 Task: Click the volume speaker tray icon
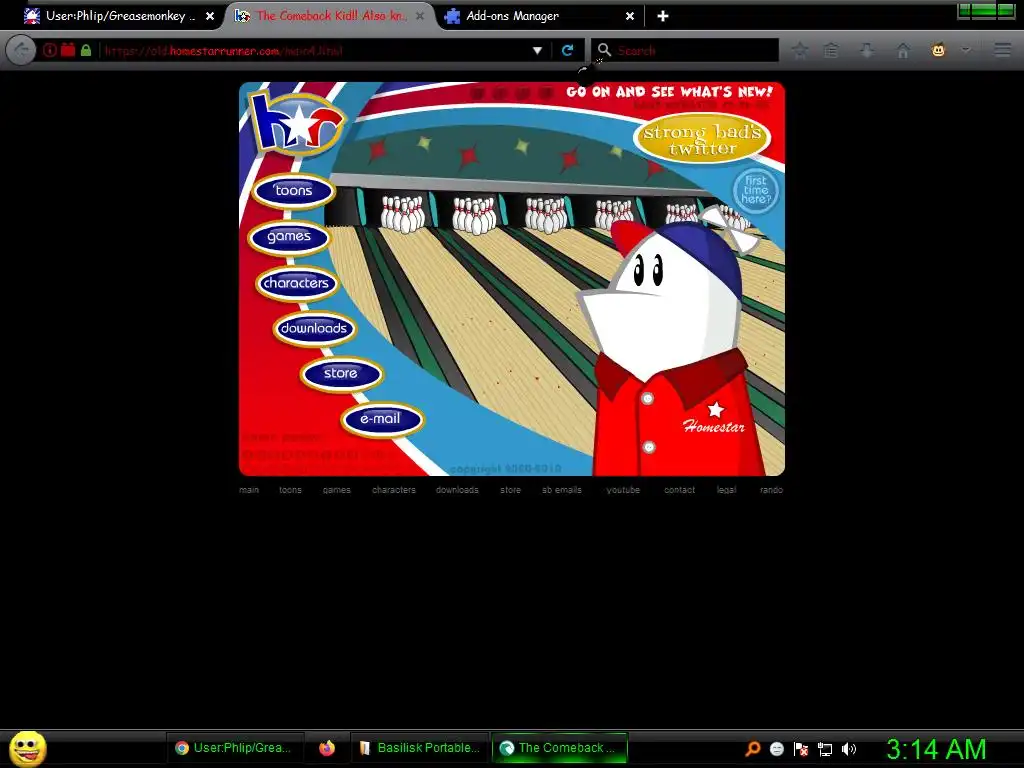[x=848, y=749]
